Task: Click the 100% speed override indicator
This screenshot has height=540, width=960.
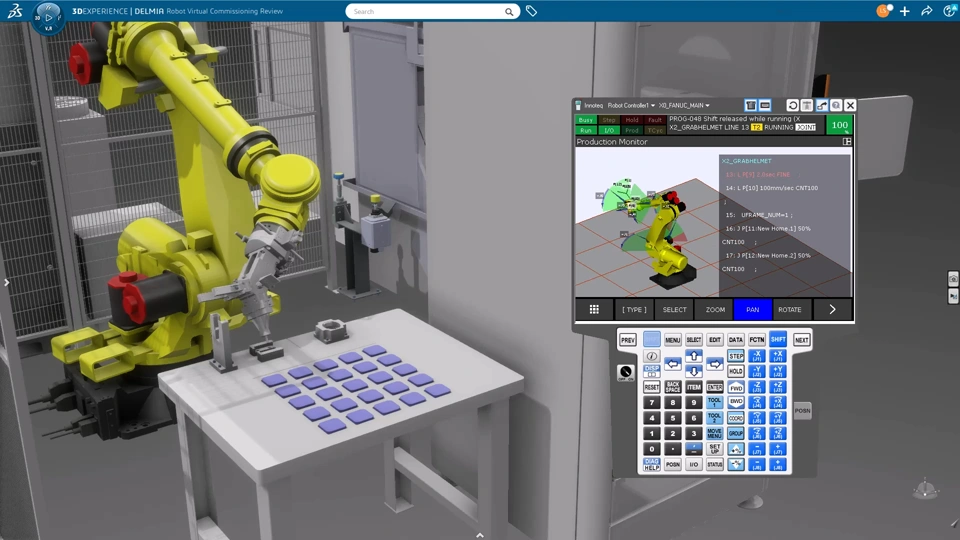Action: [x=839, y=125]
